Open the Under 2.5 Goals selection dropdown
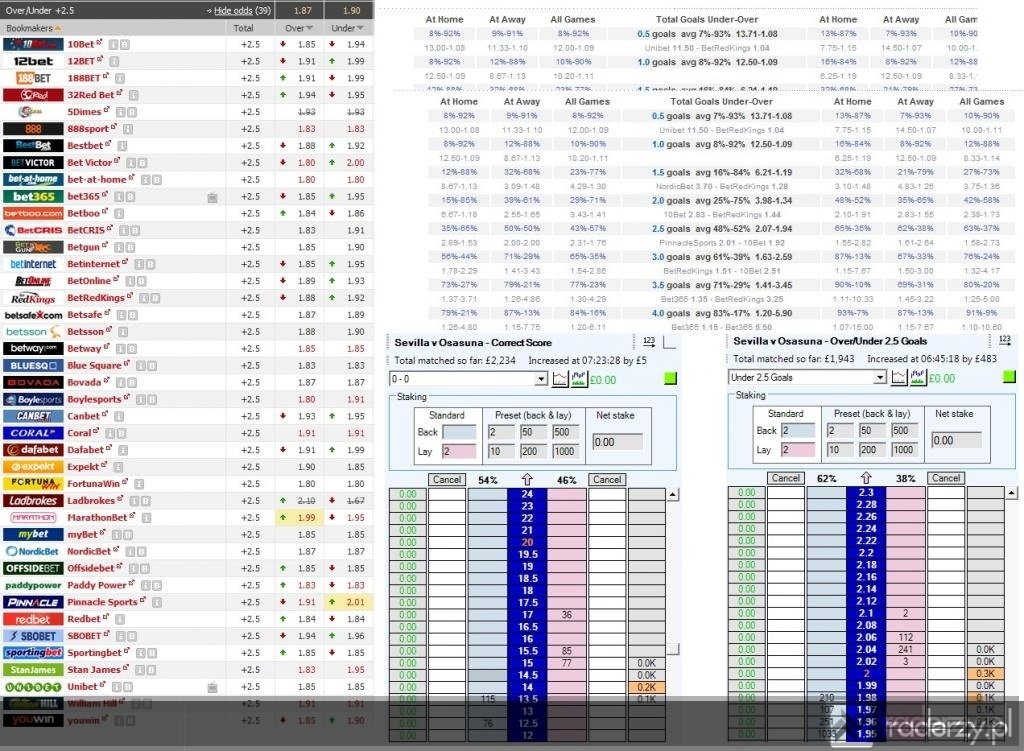Image resolution: width=1024 pixels, height=751 pixels. click(x=808, y=377)
